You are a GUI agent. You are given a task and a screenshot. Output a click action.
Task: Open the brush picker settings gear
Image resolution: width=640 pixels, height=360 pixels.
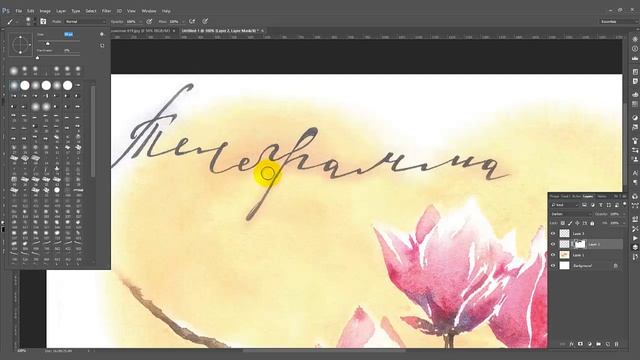point(102,34)
